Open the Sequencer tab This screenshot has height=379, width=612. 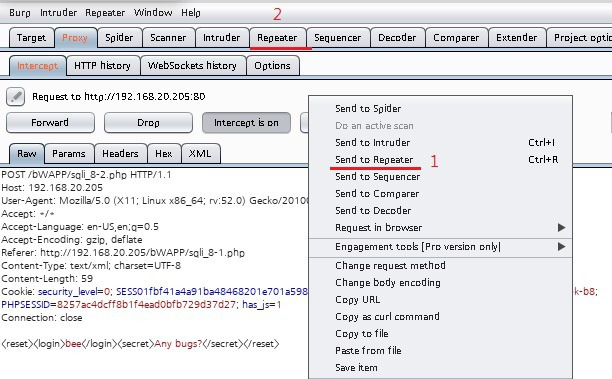coord(338,37)
